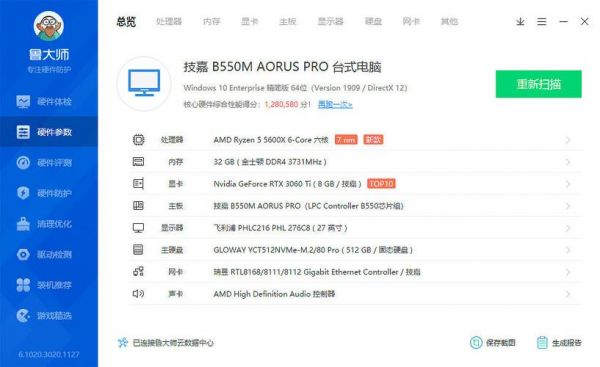Switch to the 网卡 tab
The height and width of the screenshot is (367, 600).
click(411, 21)
